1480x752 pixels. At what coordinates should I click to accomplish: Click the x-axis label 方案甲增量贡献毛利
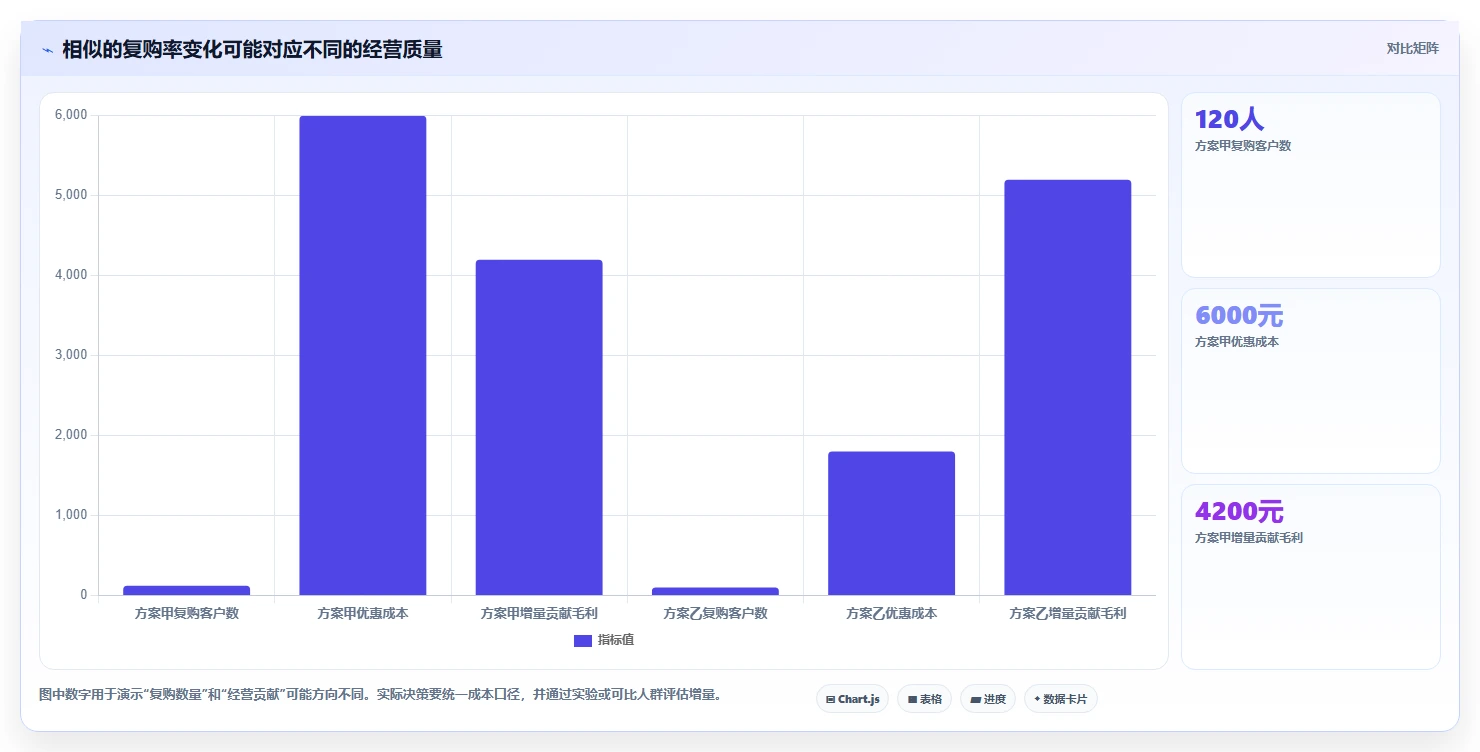(x=539, y=613)
